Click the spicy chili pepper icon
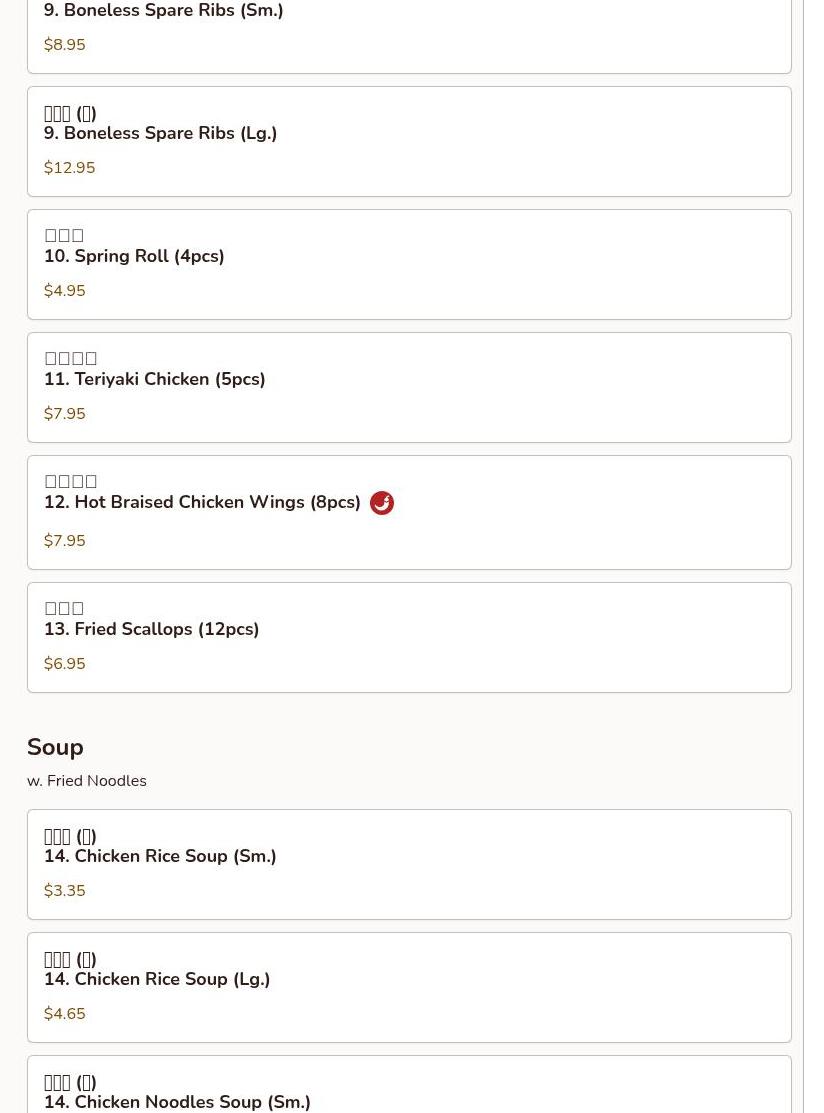The image size is (824, 1113). [x=382, y=503]
